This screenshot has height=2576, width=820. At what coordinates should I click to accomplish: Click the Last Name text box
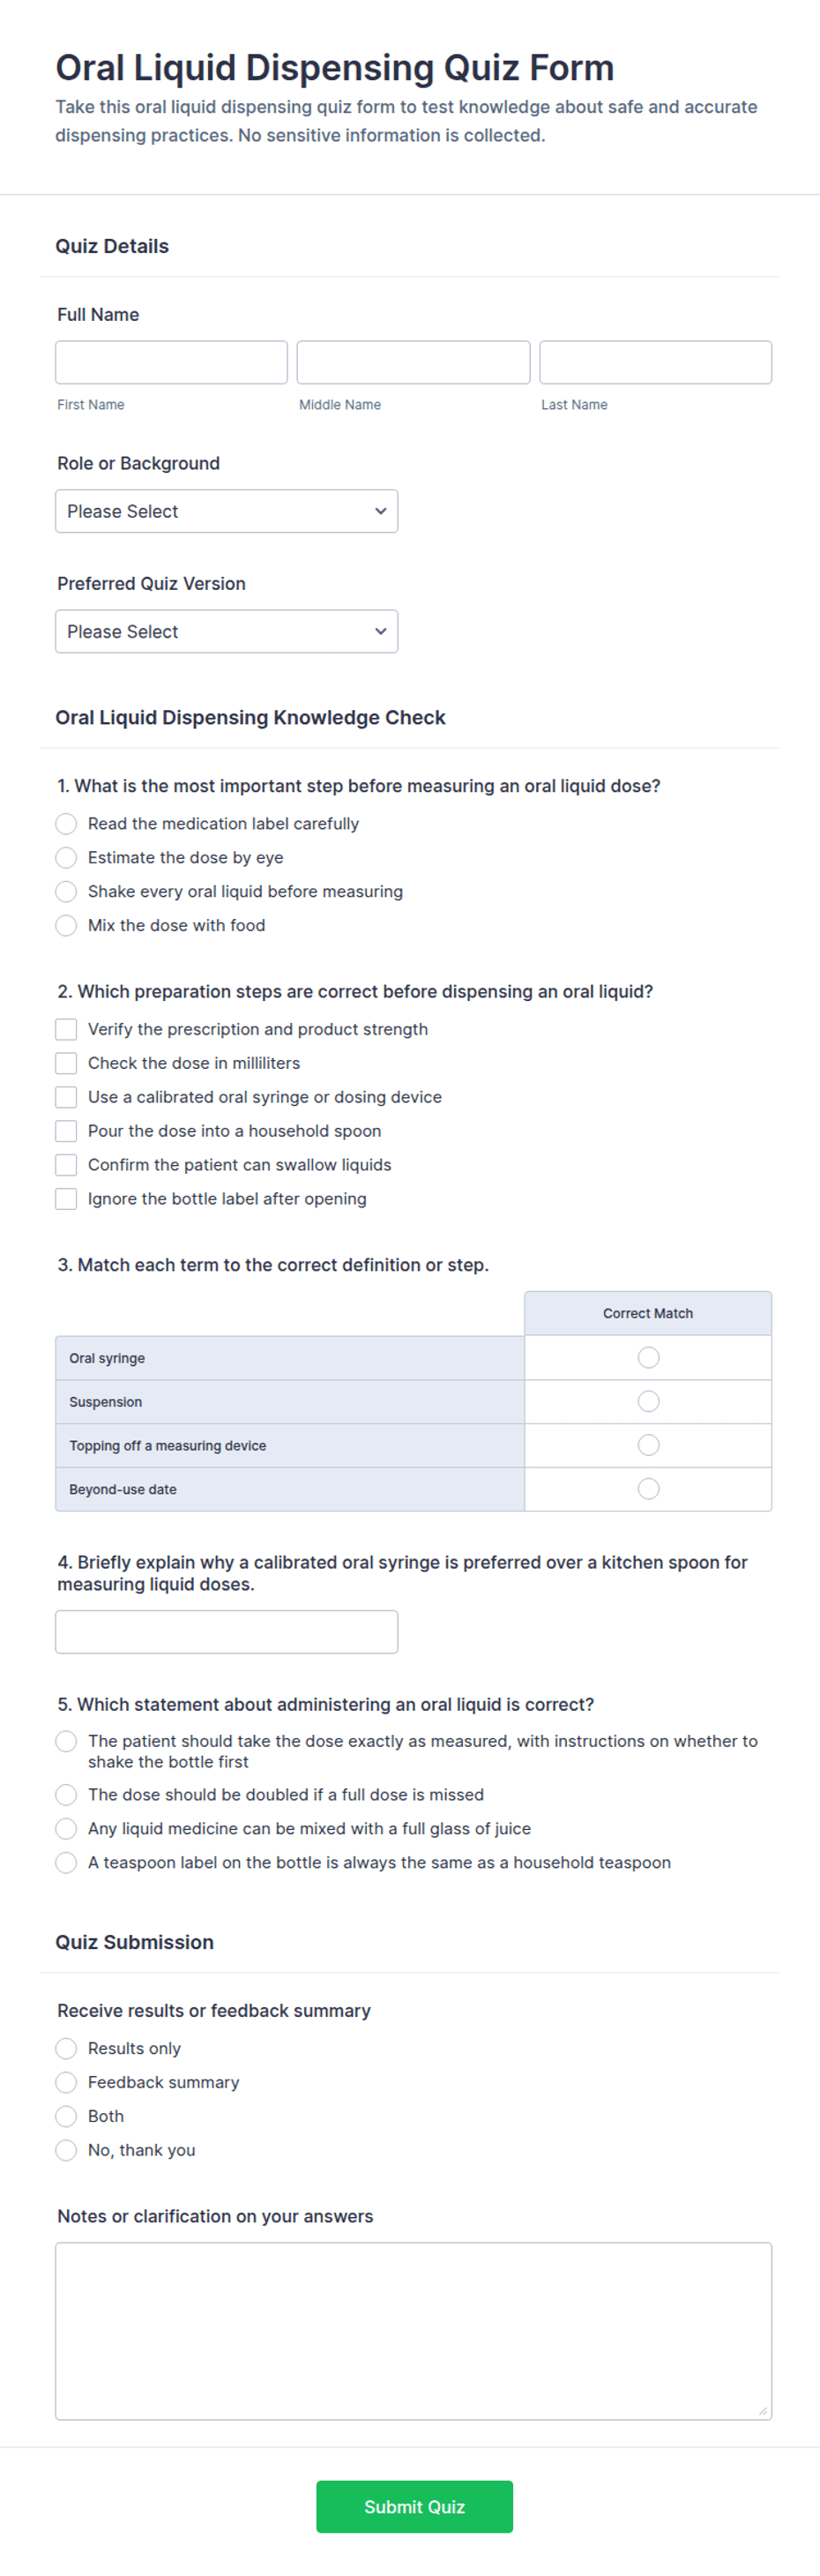[x=655, y=362]
